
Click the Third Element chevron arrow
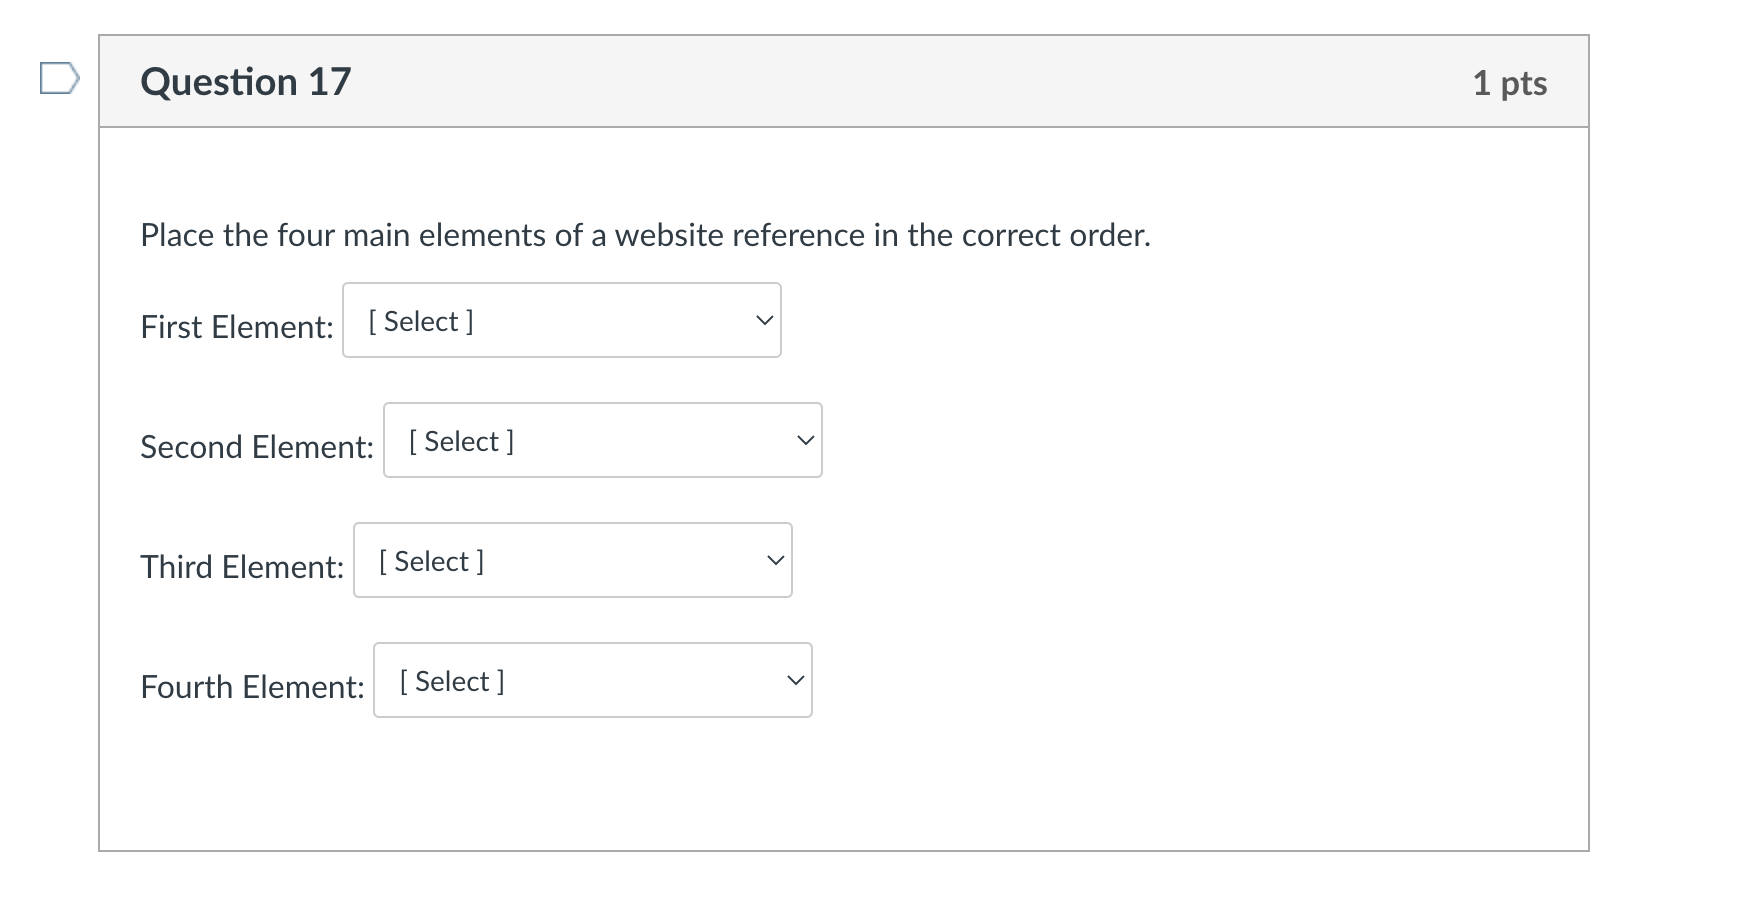pos(775,561)
